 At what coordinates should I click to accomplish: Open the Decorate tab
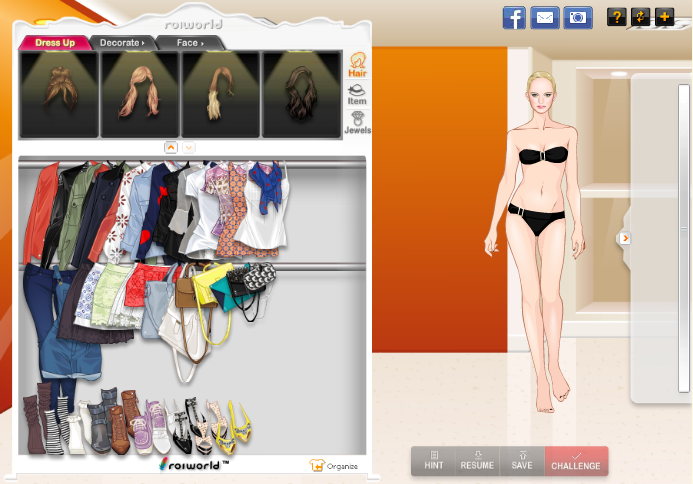[x=120, y=43]
